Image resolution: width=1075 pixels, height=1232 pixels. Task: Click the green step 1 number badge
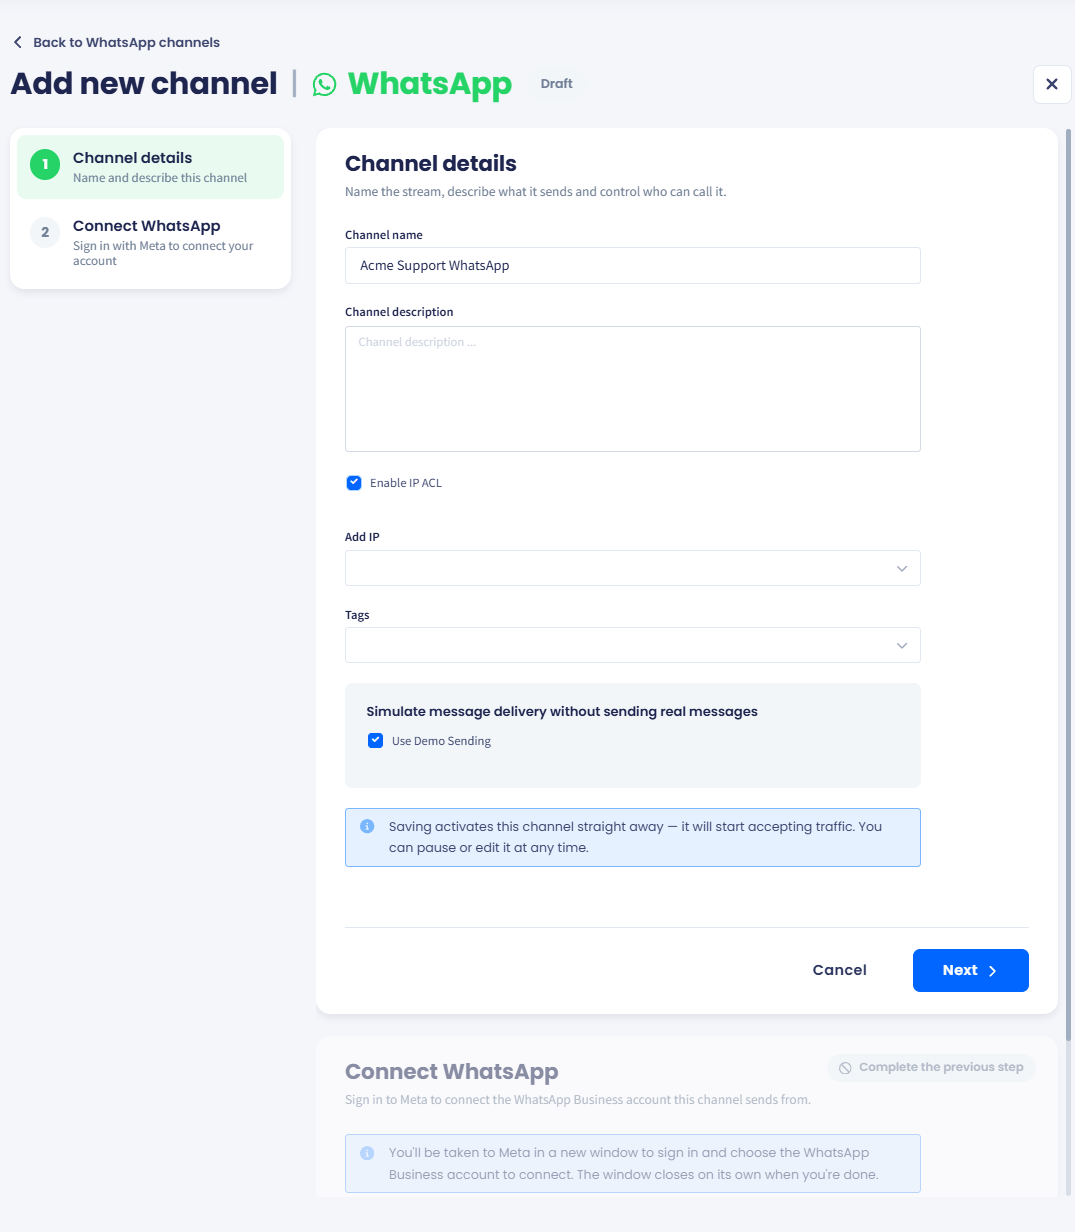[45, 164]
